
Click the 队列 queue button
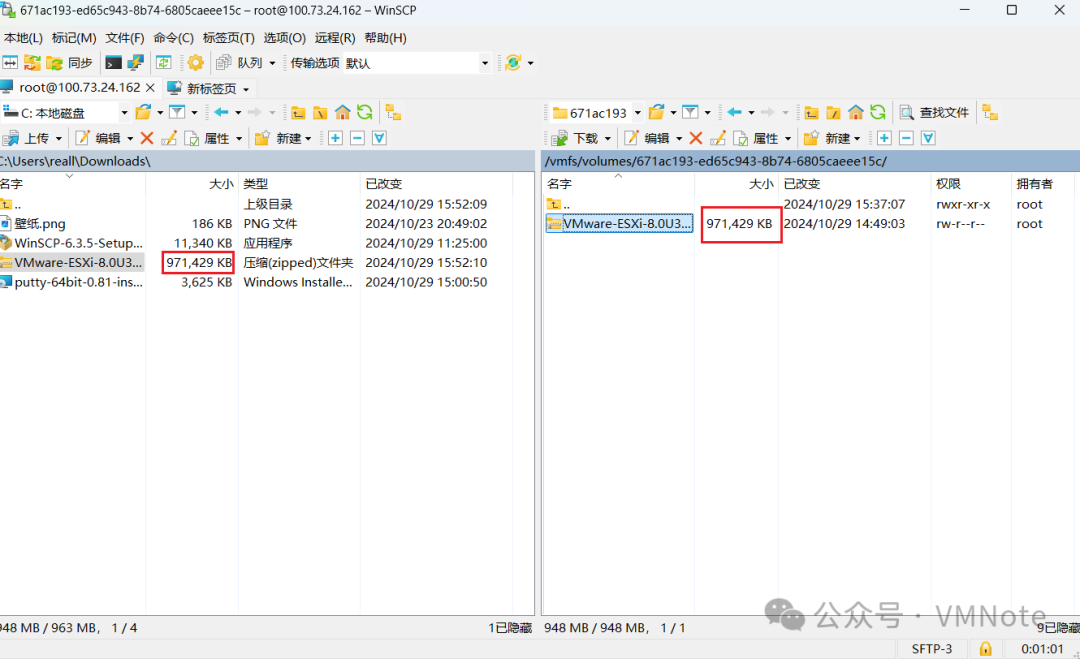click(x=240, y=63)
